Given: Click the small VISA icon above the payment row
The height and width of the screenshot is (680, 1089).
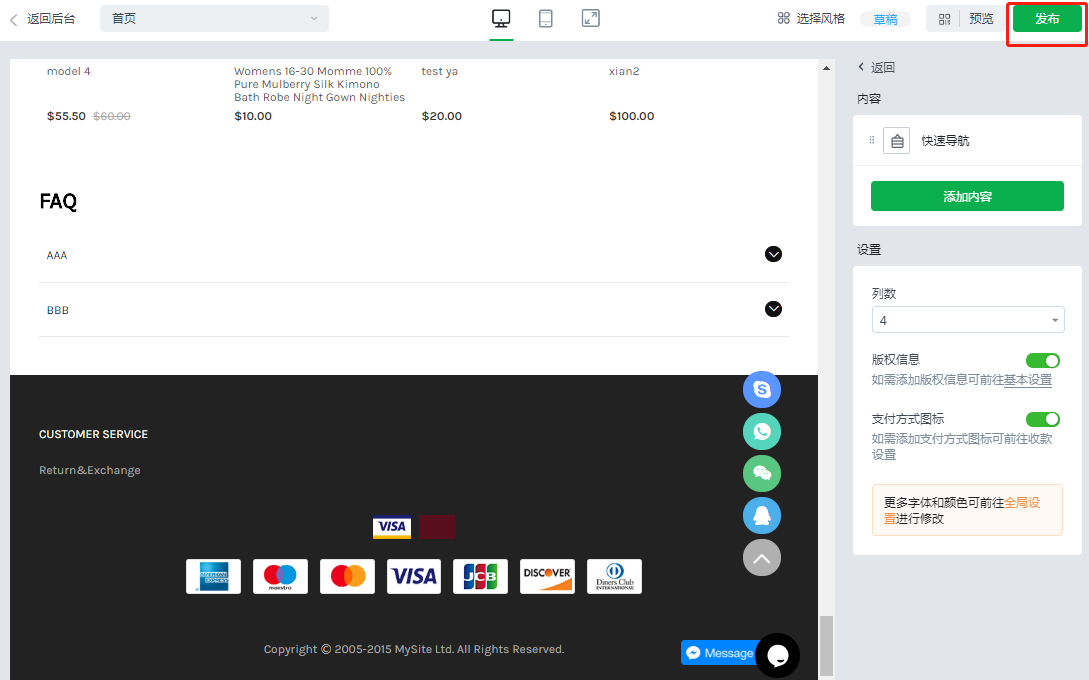Looking at the screenshot, I should 392,527.
